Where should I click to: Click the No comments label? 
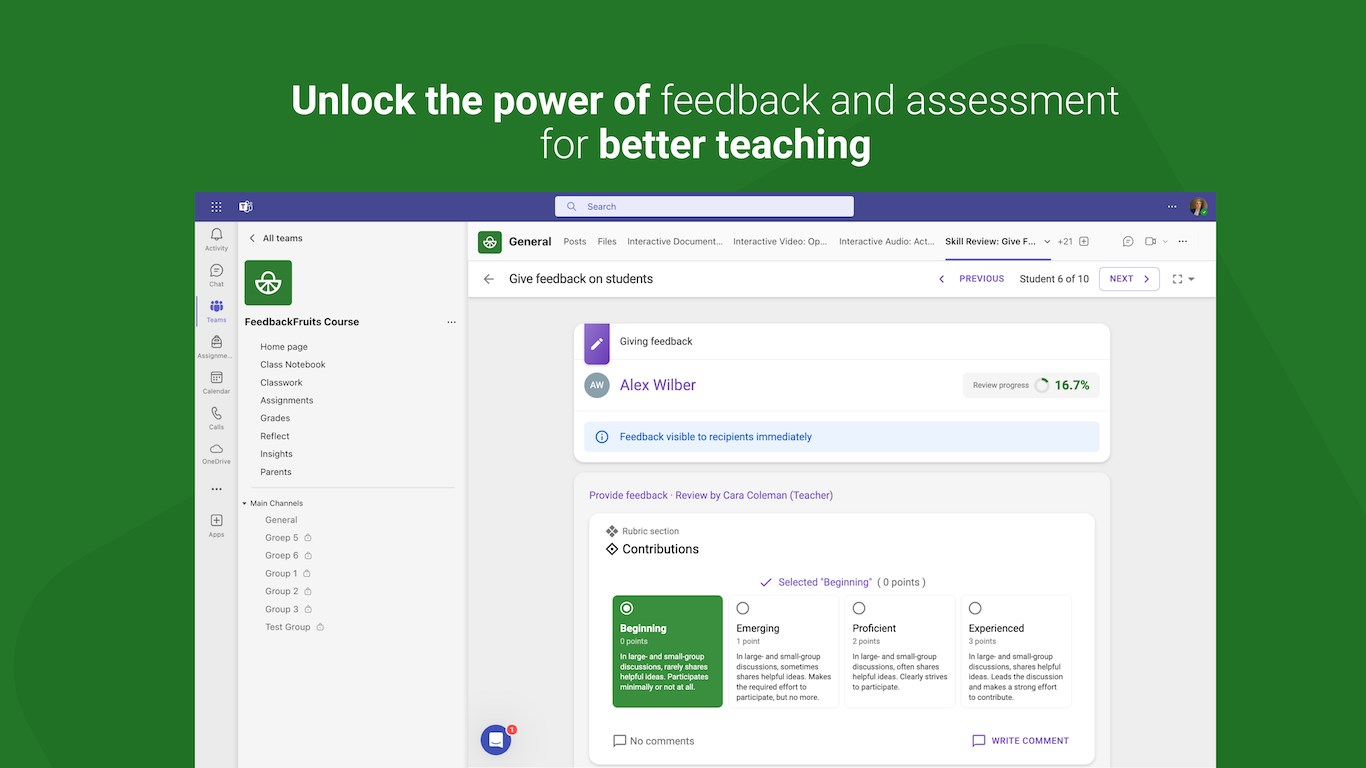coord(662,741)
